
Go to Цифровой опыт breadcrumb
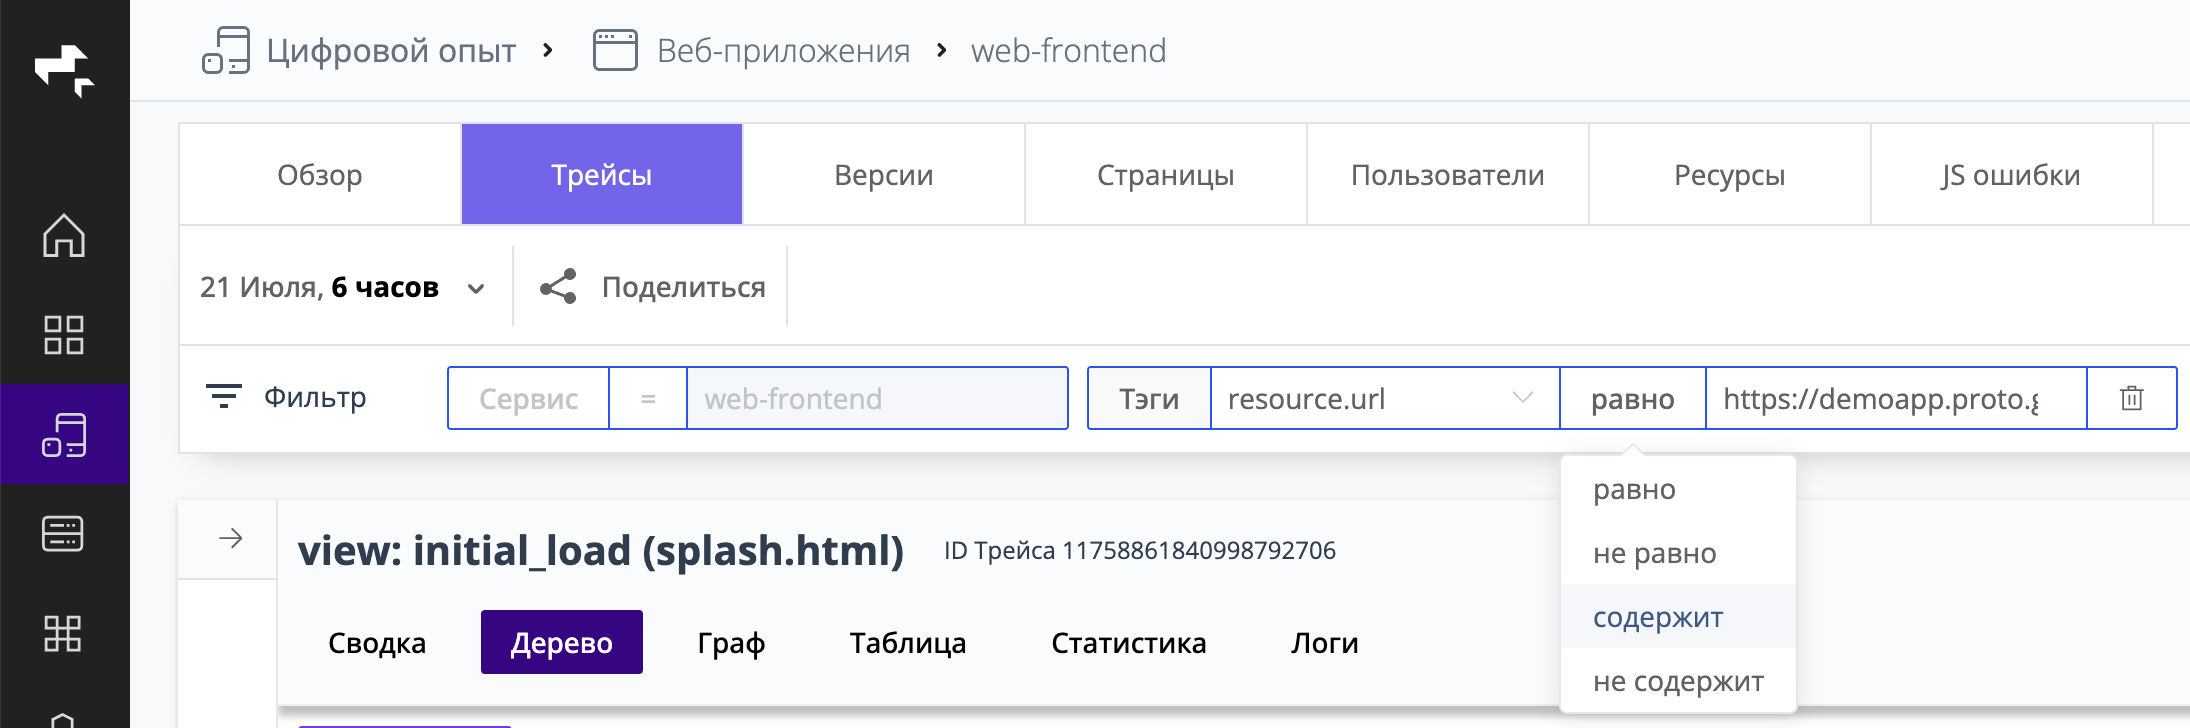[391, 51]
